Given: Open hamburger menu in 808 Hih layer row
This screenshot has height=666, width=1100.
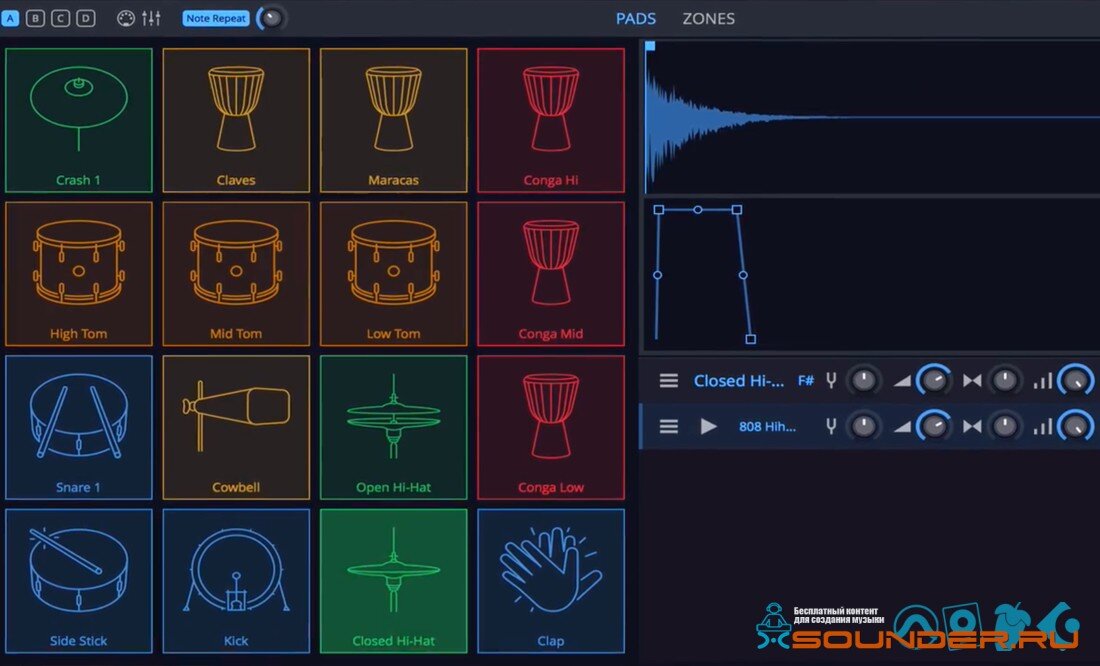Looking at the screenshot, I should tap(669, 427).
